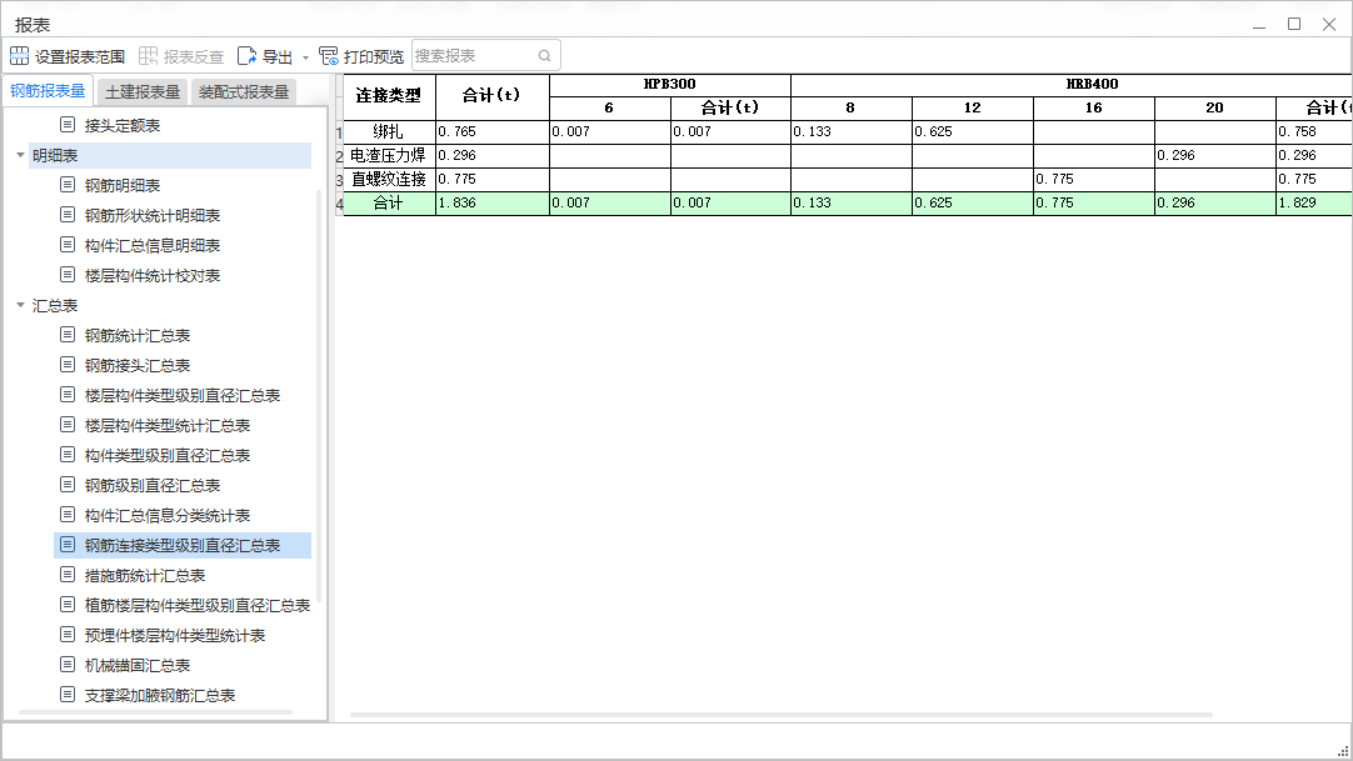This screenshot has height=761, width=1353.
Task: Switch to the 土建报表量 tab
Action: pos(143,92)
